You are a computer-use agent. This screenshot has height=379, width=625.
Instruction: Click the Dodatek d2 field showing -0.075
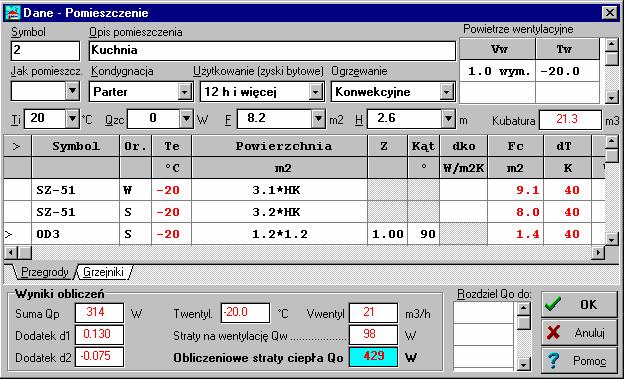tap(99, 357)
